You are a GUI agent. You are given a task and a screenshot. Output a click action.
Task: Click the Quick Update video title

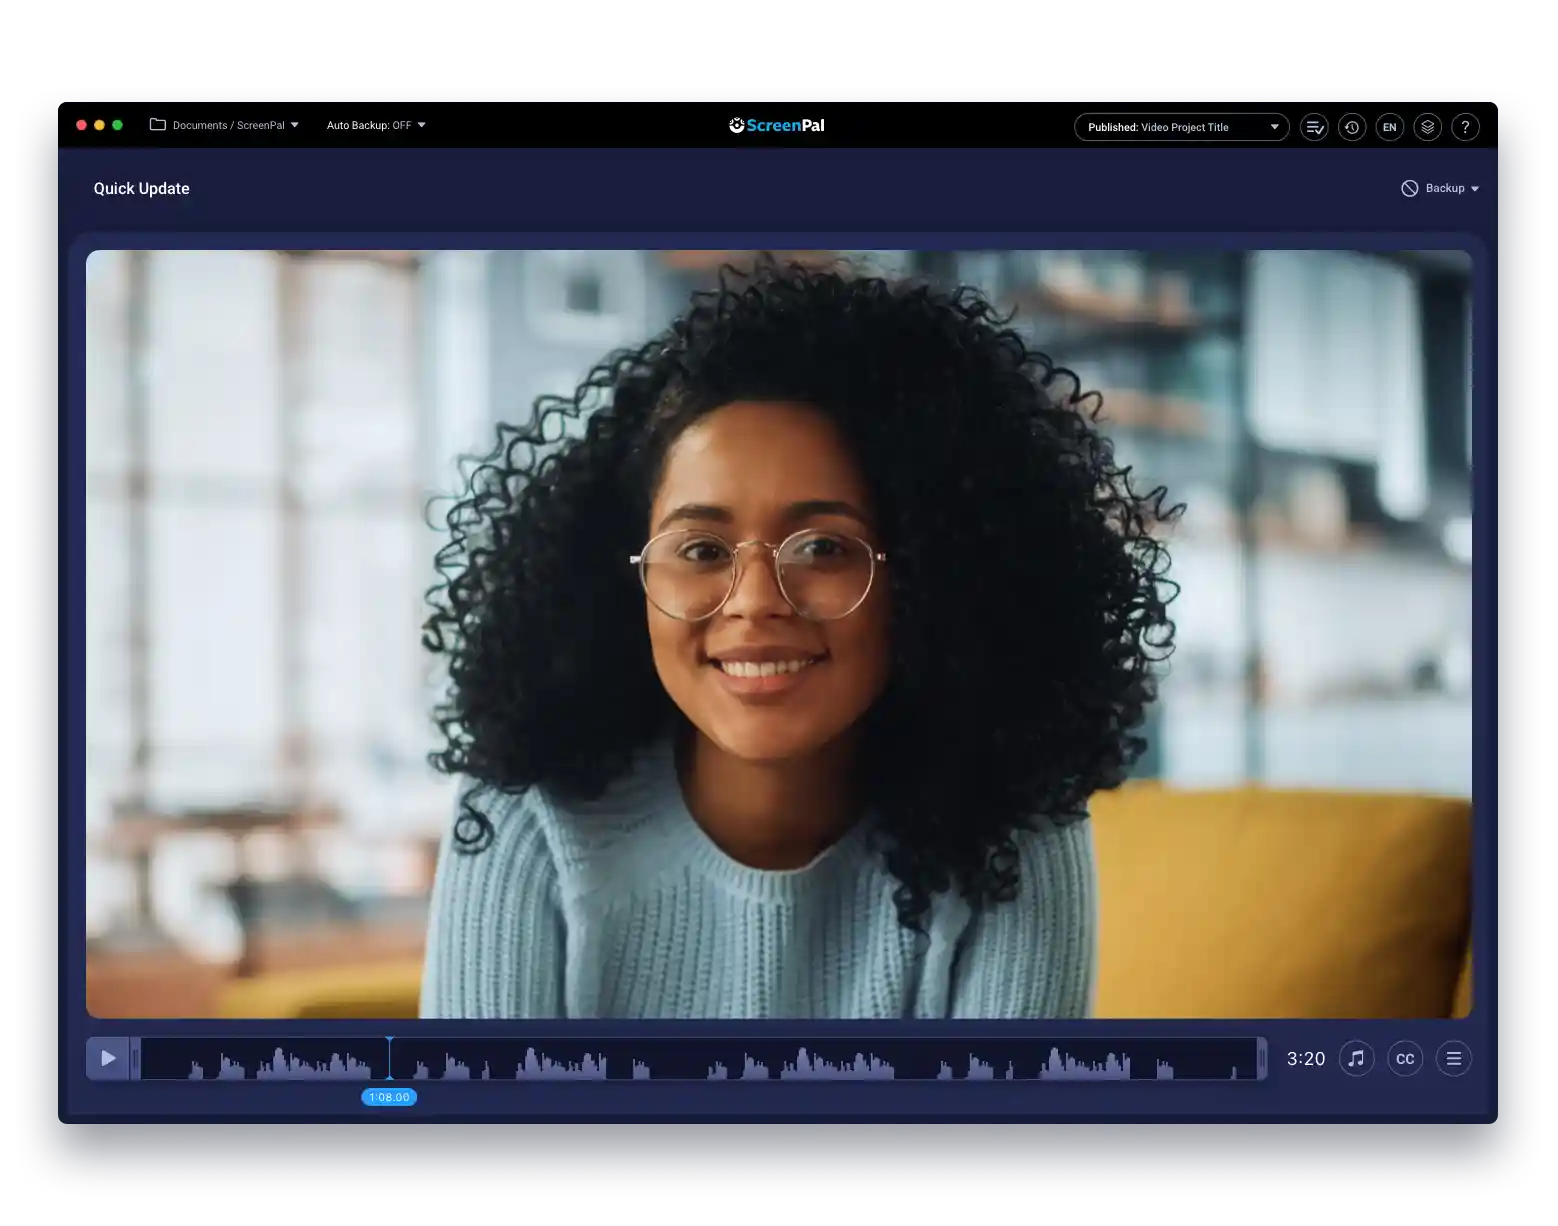pos(141,188)
